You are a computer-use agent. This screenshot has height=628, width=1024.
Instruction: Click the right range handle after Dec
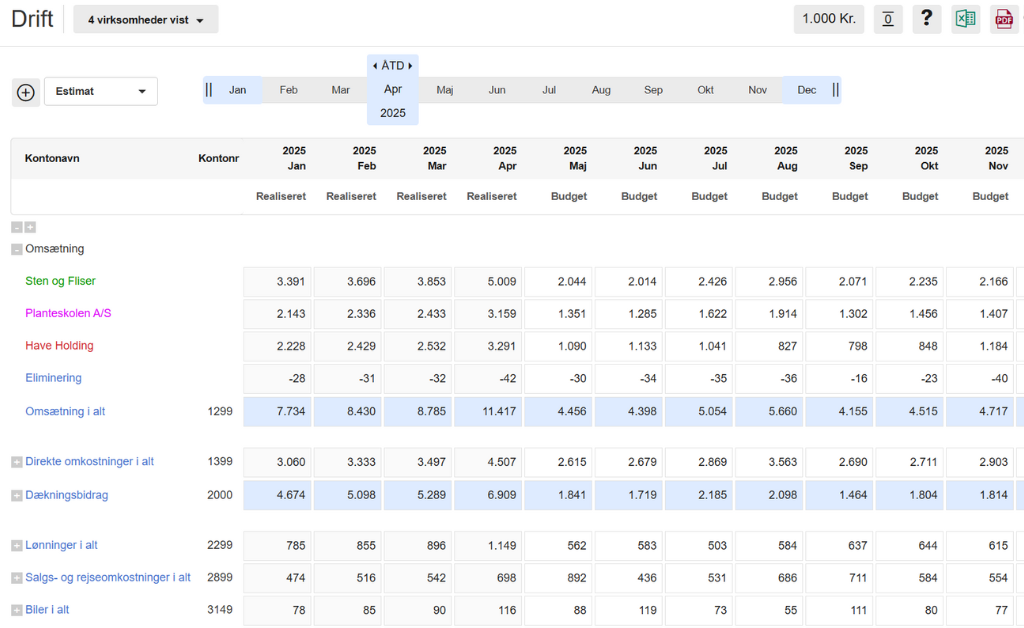click(835, 90)
